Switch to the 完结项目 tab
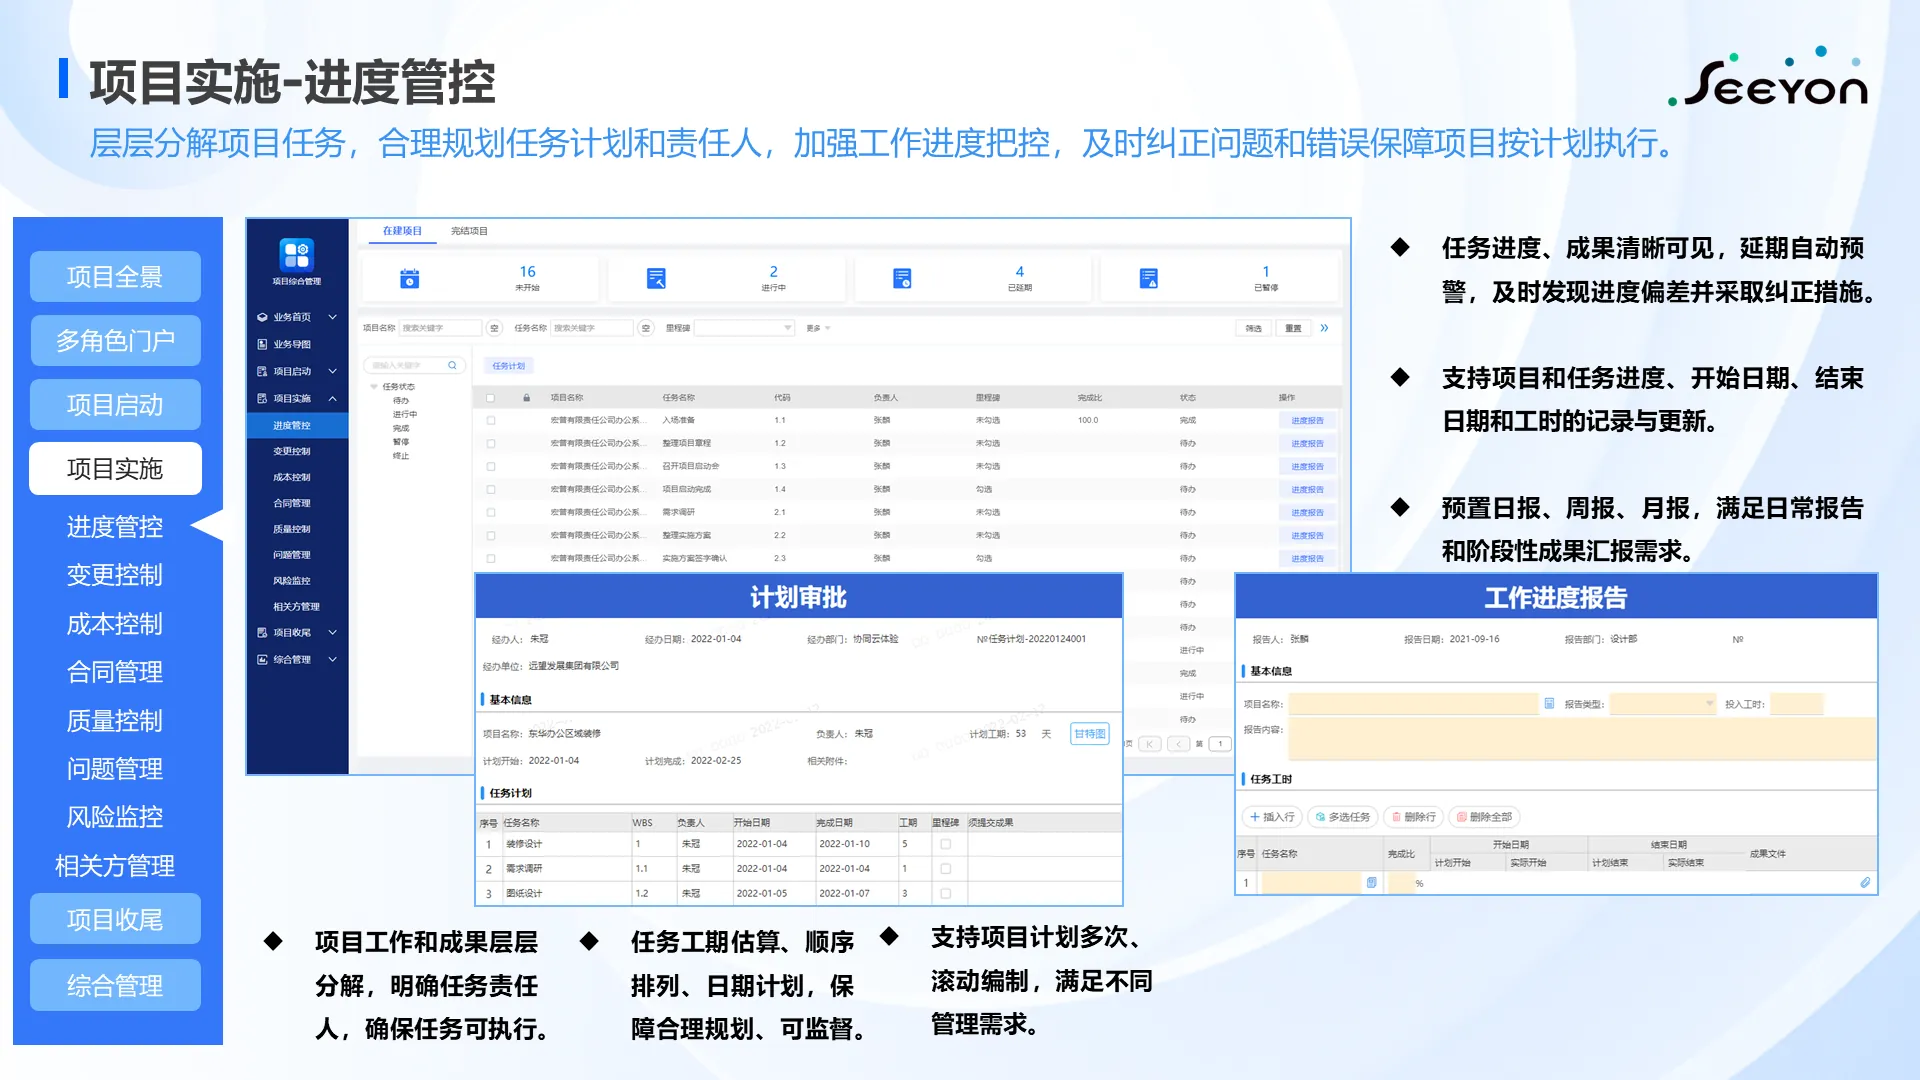 [469, 231]
